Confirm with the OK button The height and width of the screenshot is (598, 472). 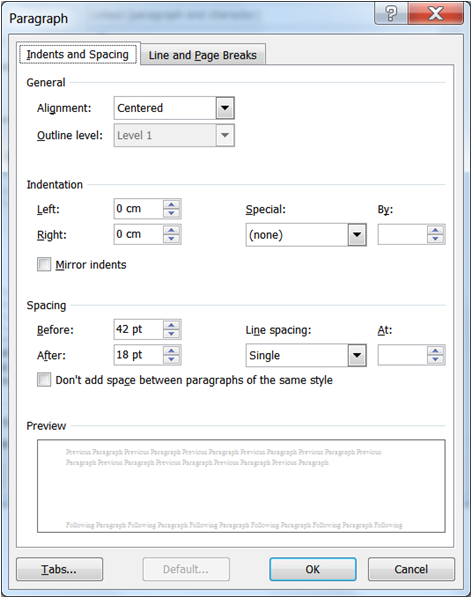pos(313,569)
